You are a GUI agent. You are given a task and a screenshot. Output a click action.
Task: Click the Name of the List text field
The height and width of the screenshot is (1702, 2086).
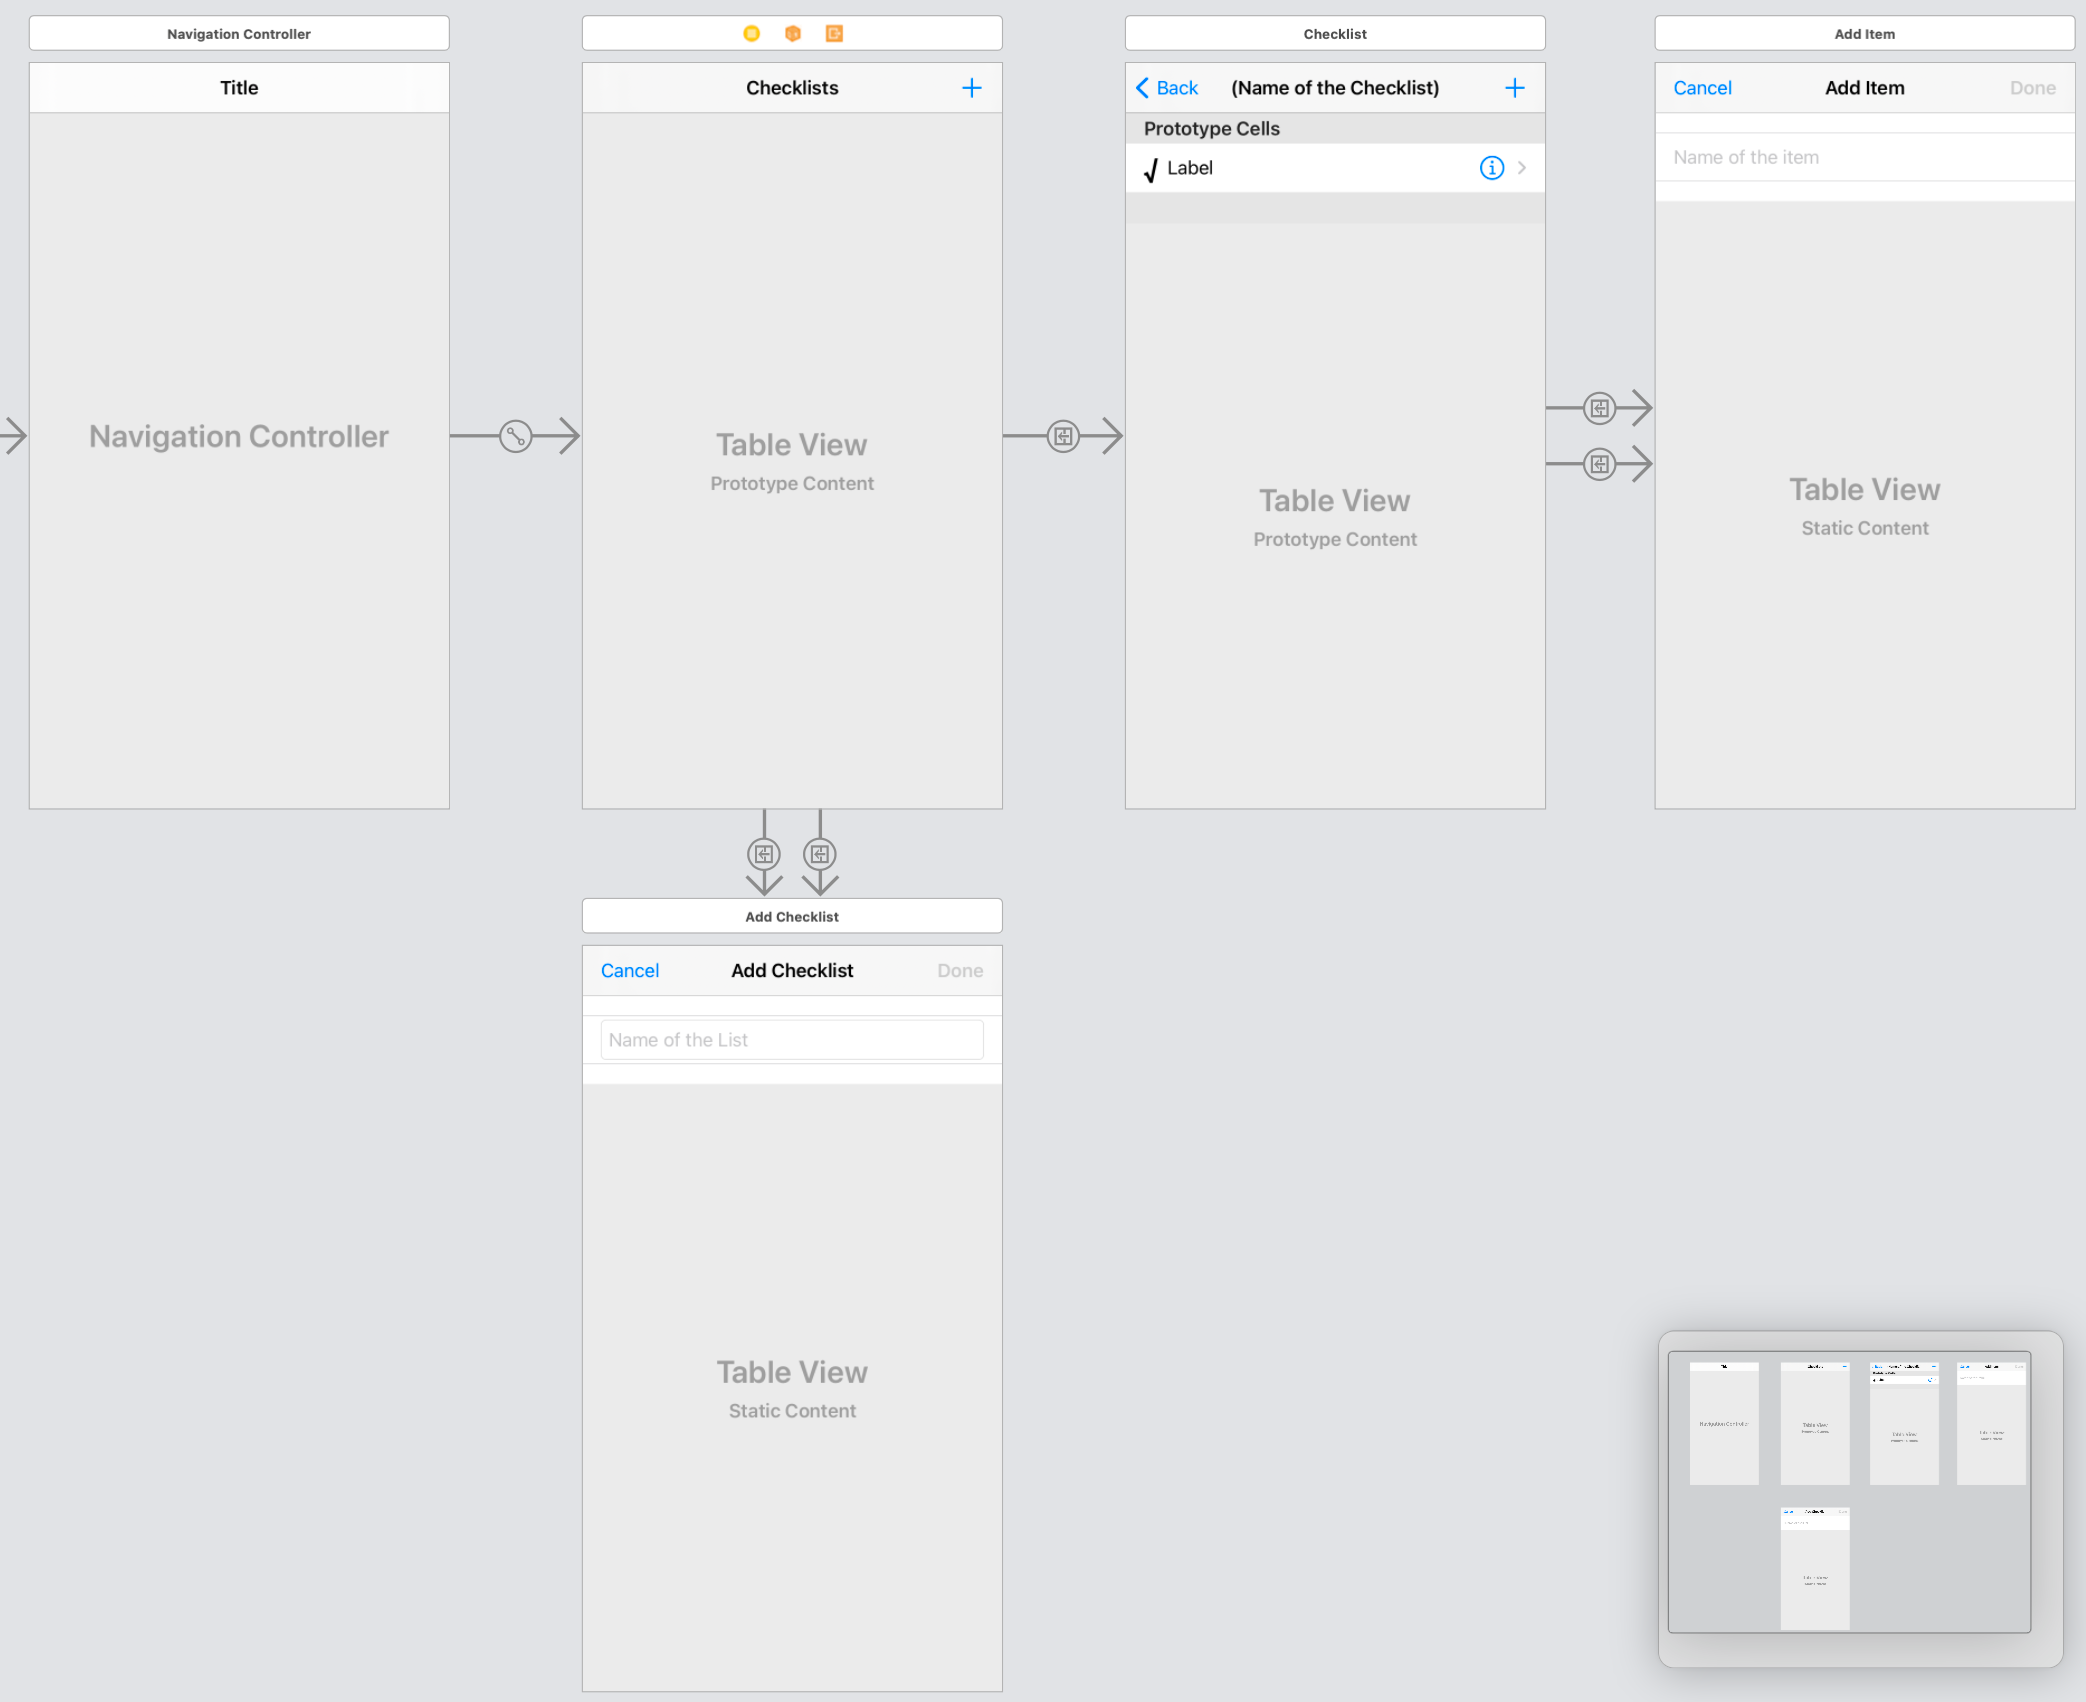(x=791, y=1040)
